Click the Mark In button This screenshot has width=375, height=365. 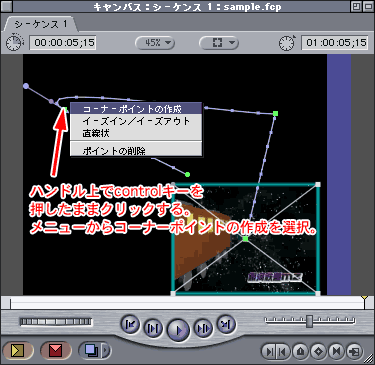point(268,351)
